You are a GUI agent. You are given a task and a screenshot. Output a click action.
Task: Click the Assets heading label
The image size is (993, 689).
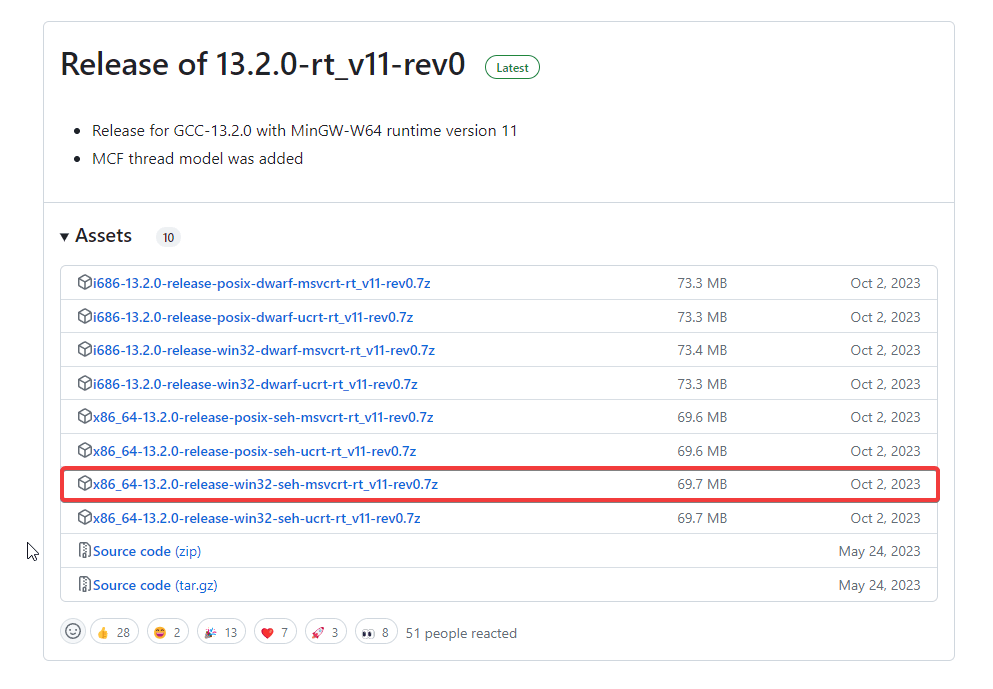point(103,236)
